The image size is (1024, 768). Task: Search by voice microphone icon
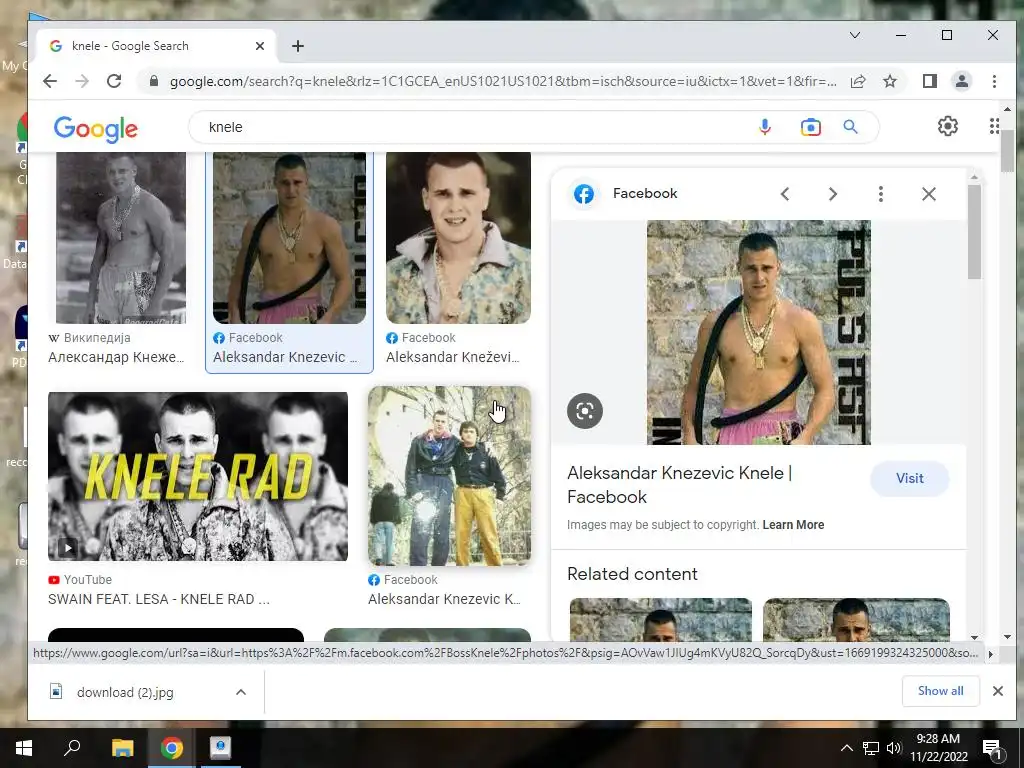(x=765, y=127)
